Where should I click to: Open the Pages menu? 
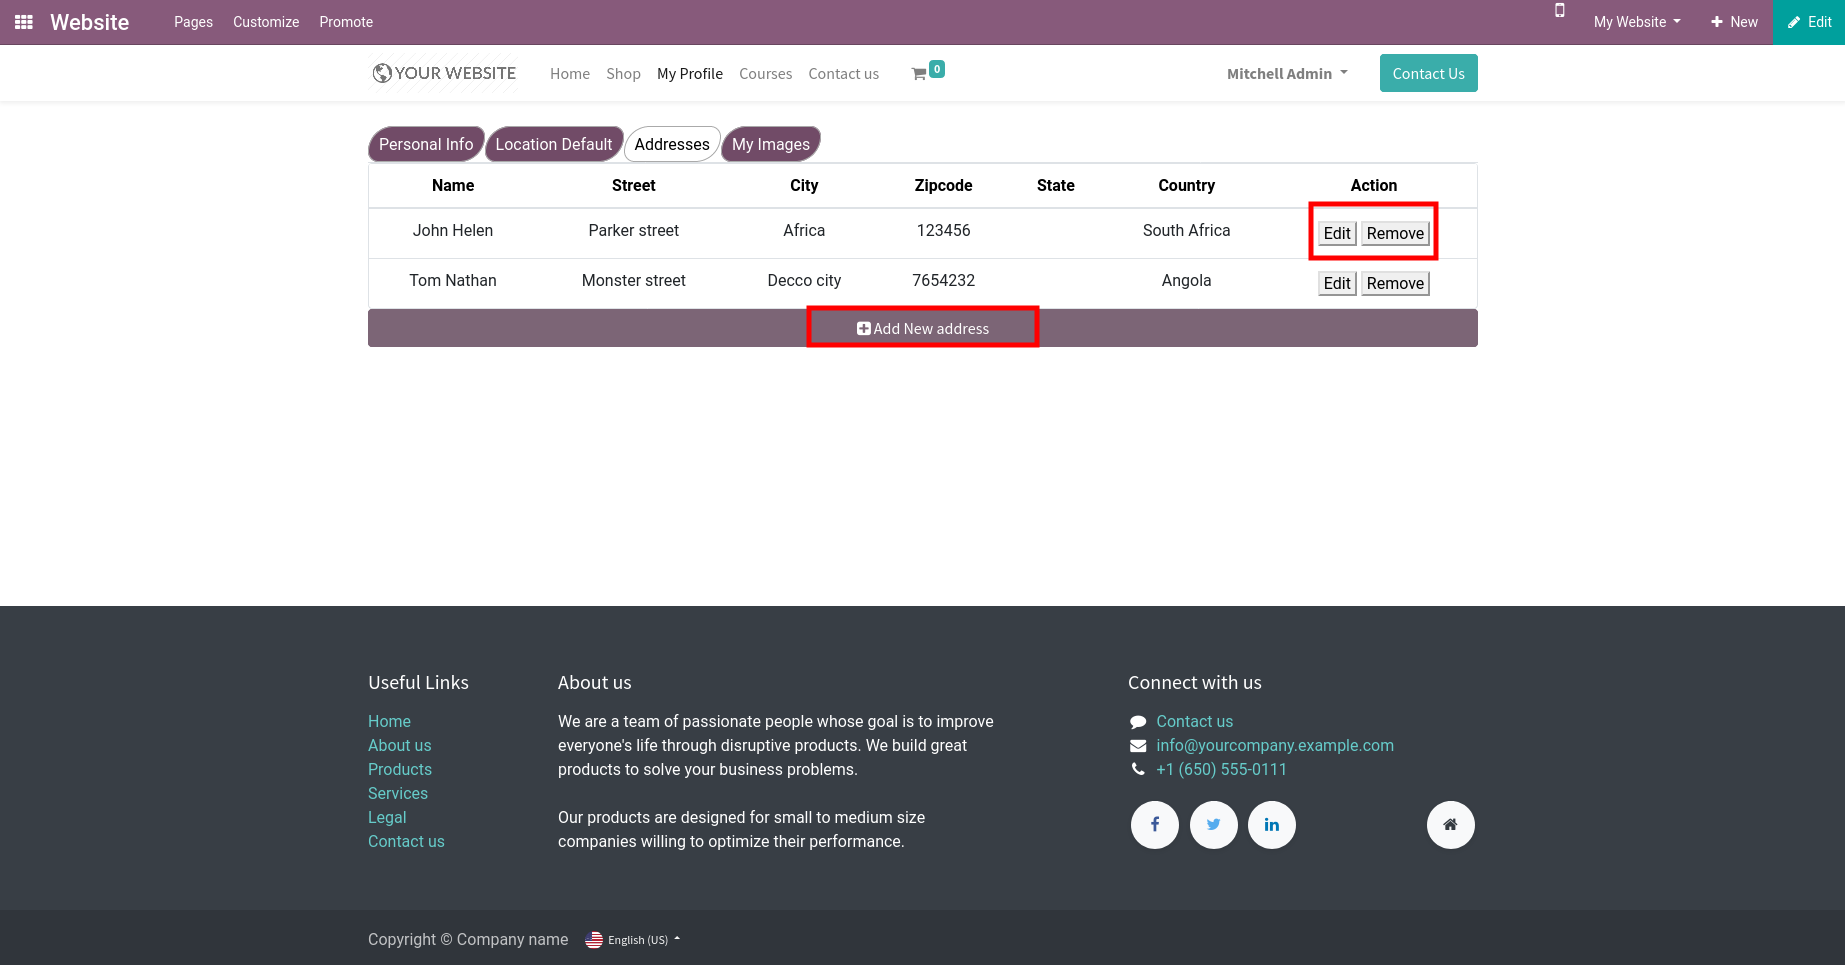coord(193,22)
